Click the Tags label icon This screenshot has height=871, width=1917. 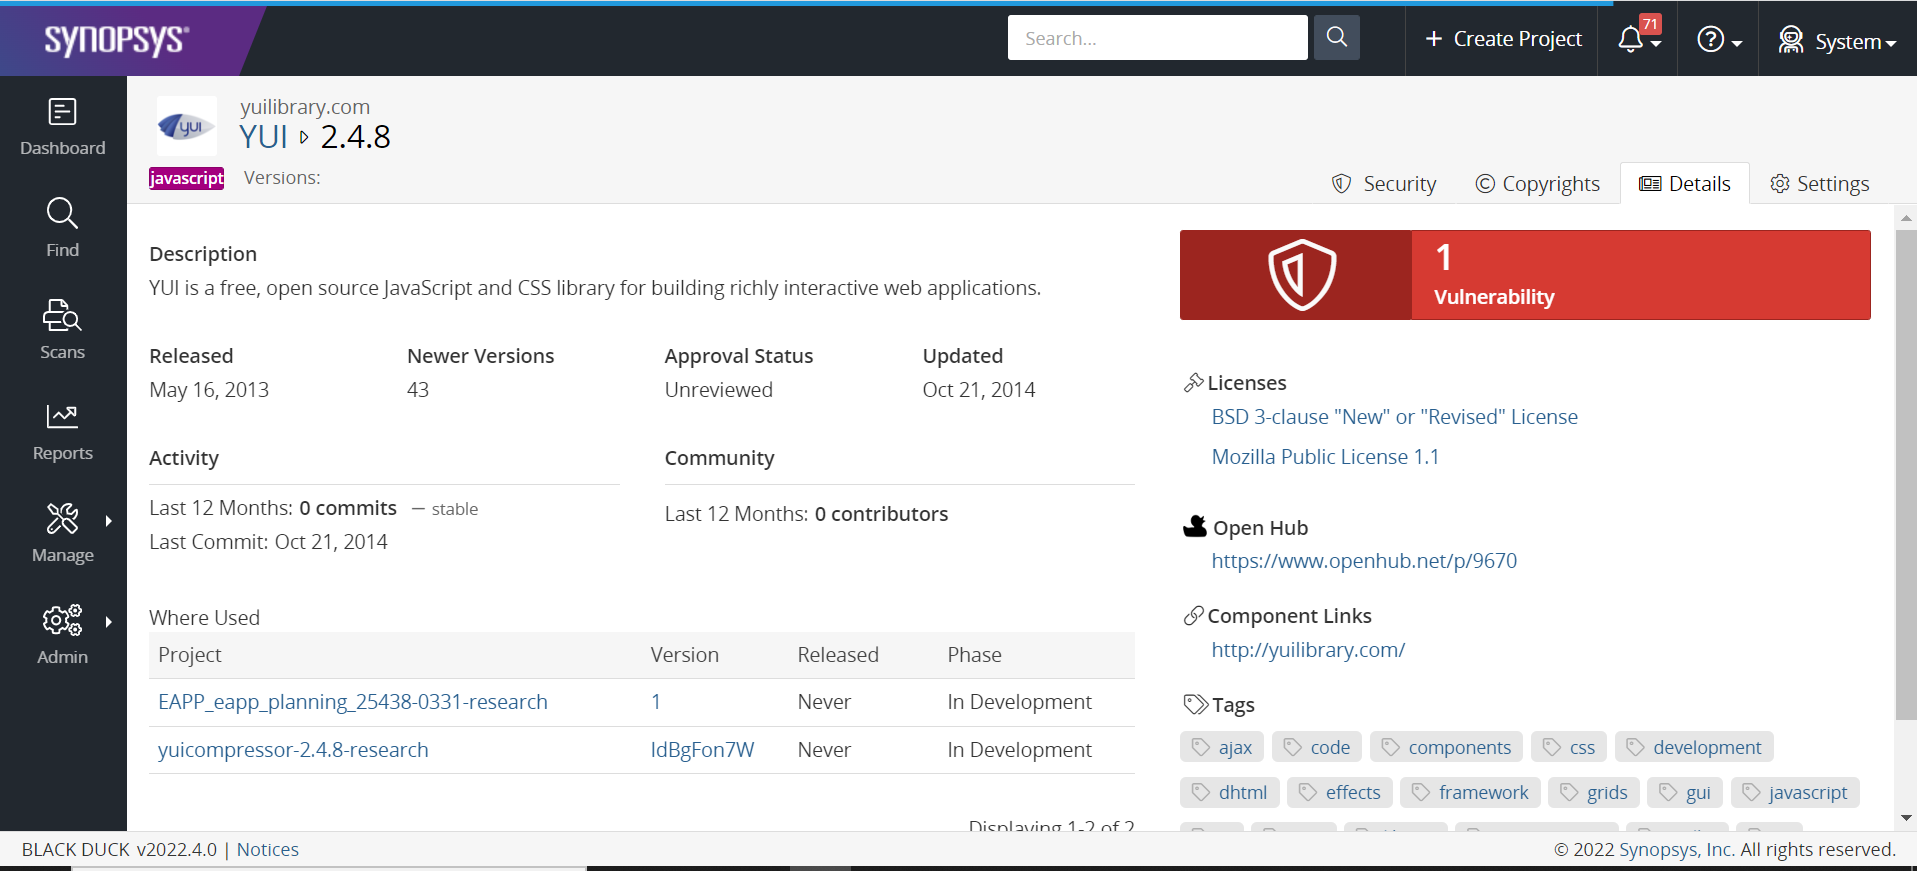coord(1196,704)
